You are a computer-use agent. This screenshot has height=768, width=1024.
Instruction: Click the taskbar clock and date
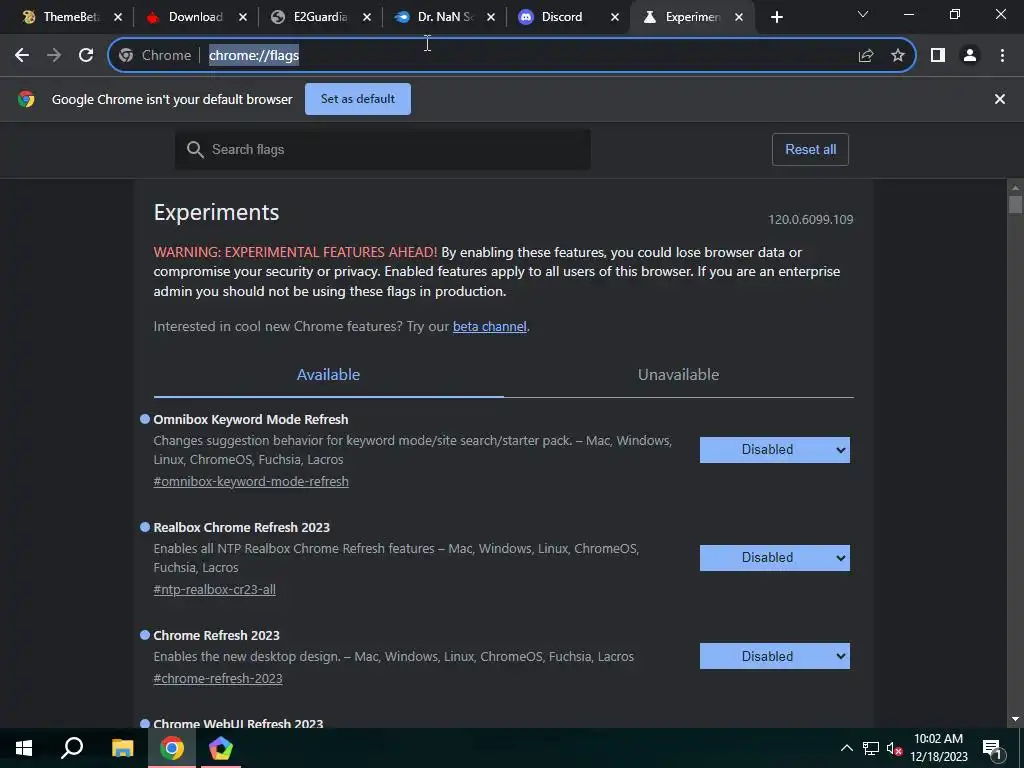[x=938, y=748]
